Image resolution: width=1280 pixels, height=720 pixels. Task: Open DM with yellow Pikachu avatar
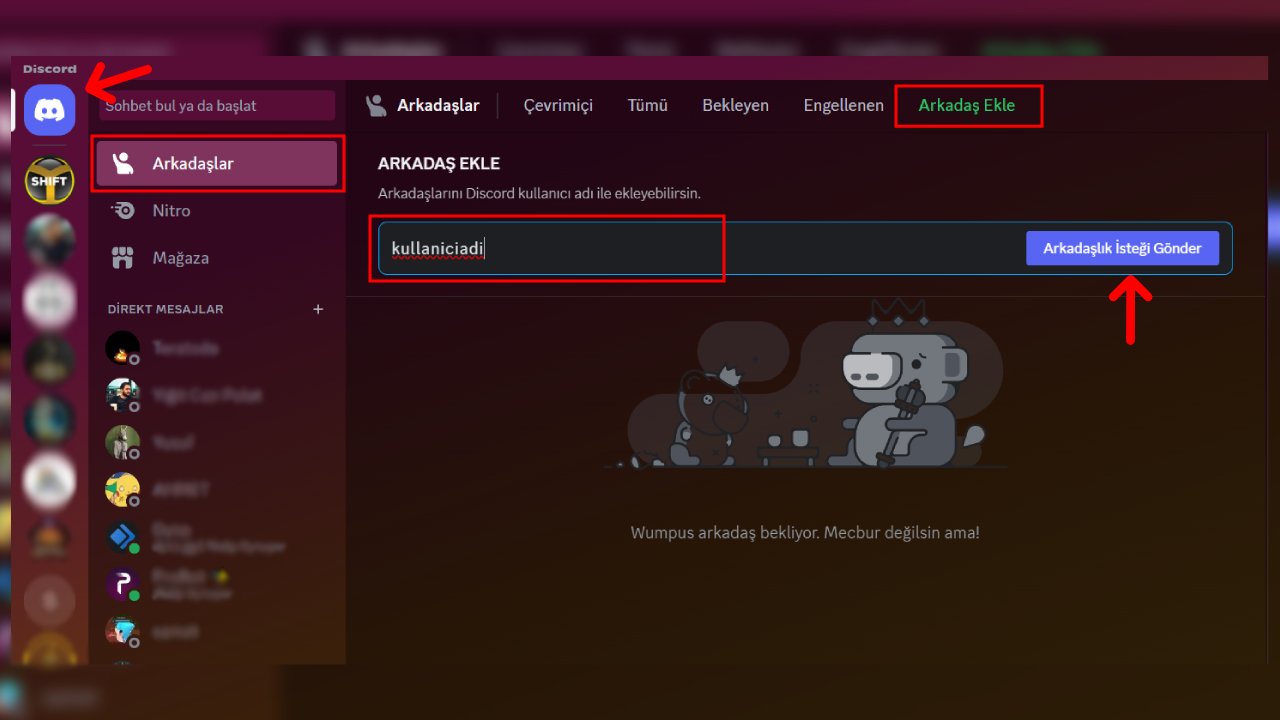click(x=122, y=489)
